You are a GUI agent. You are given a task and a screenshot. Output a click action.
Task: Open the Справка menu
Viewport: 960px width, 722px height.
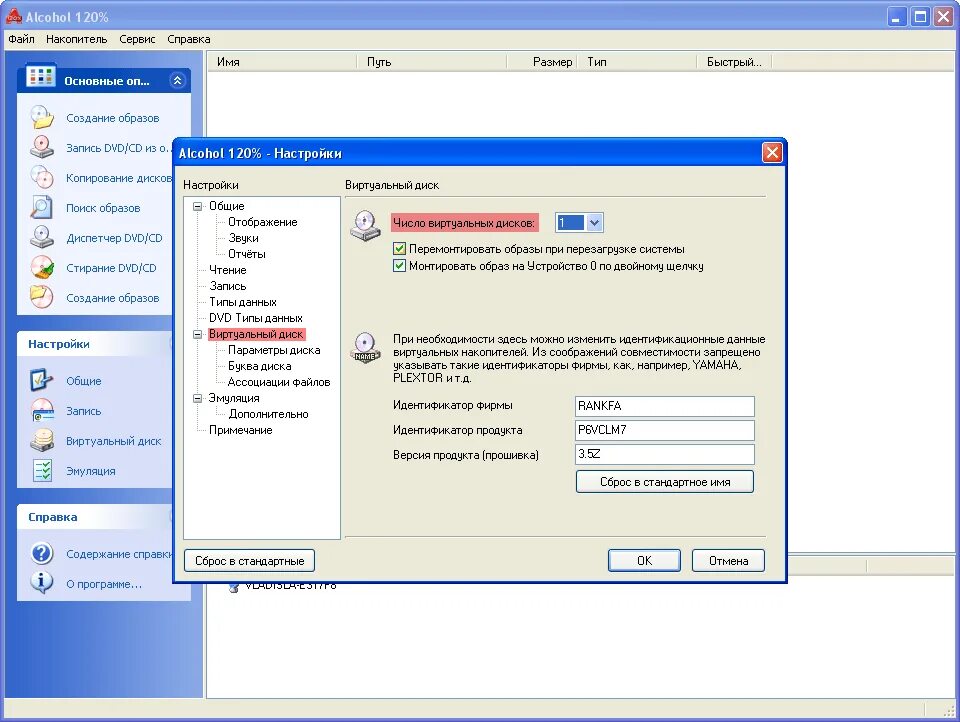pos(189,39)
